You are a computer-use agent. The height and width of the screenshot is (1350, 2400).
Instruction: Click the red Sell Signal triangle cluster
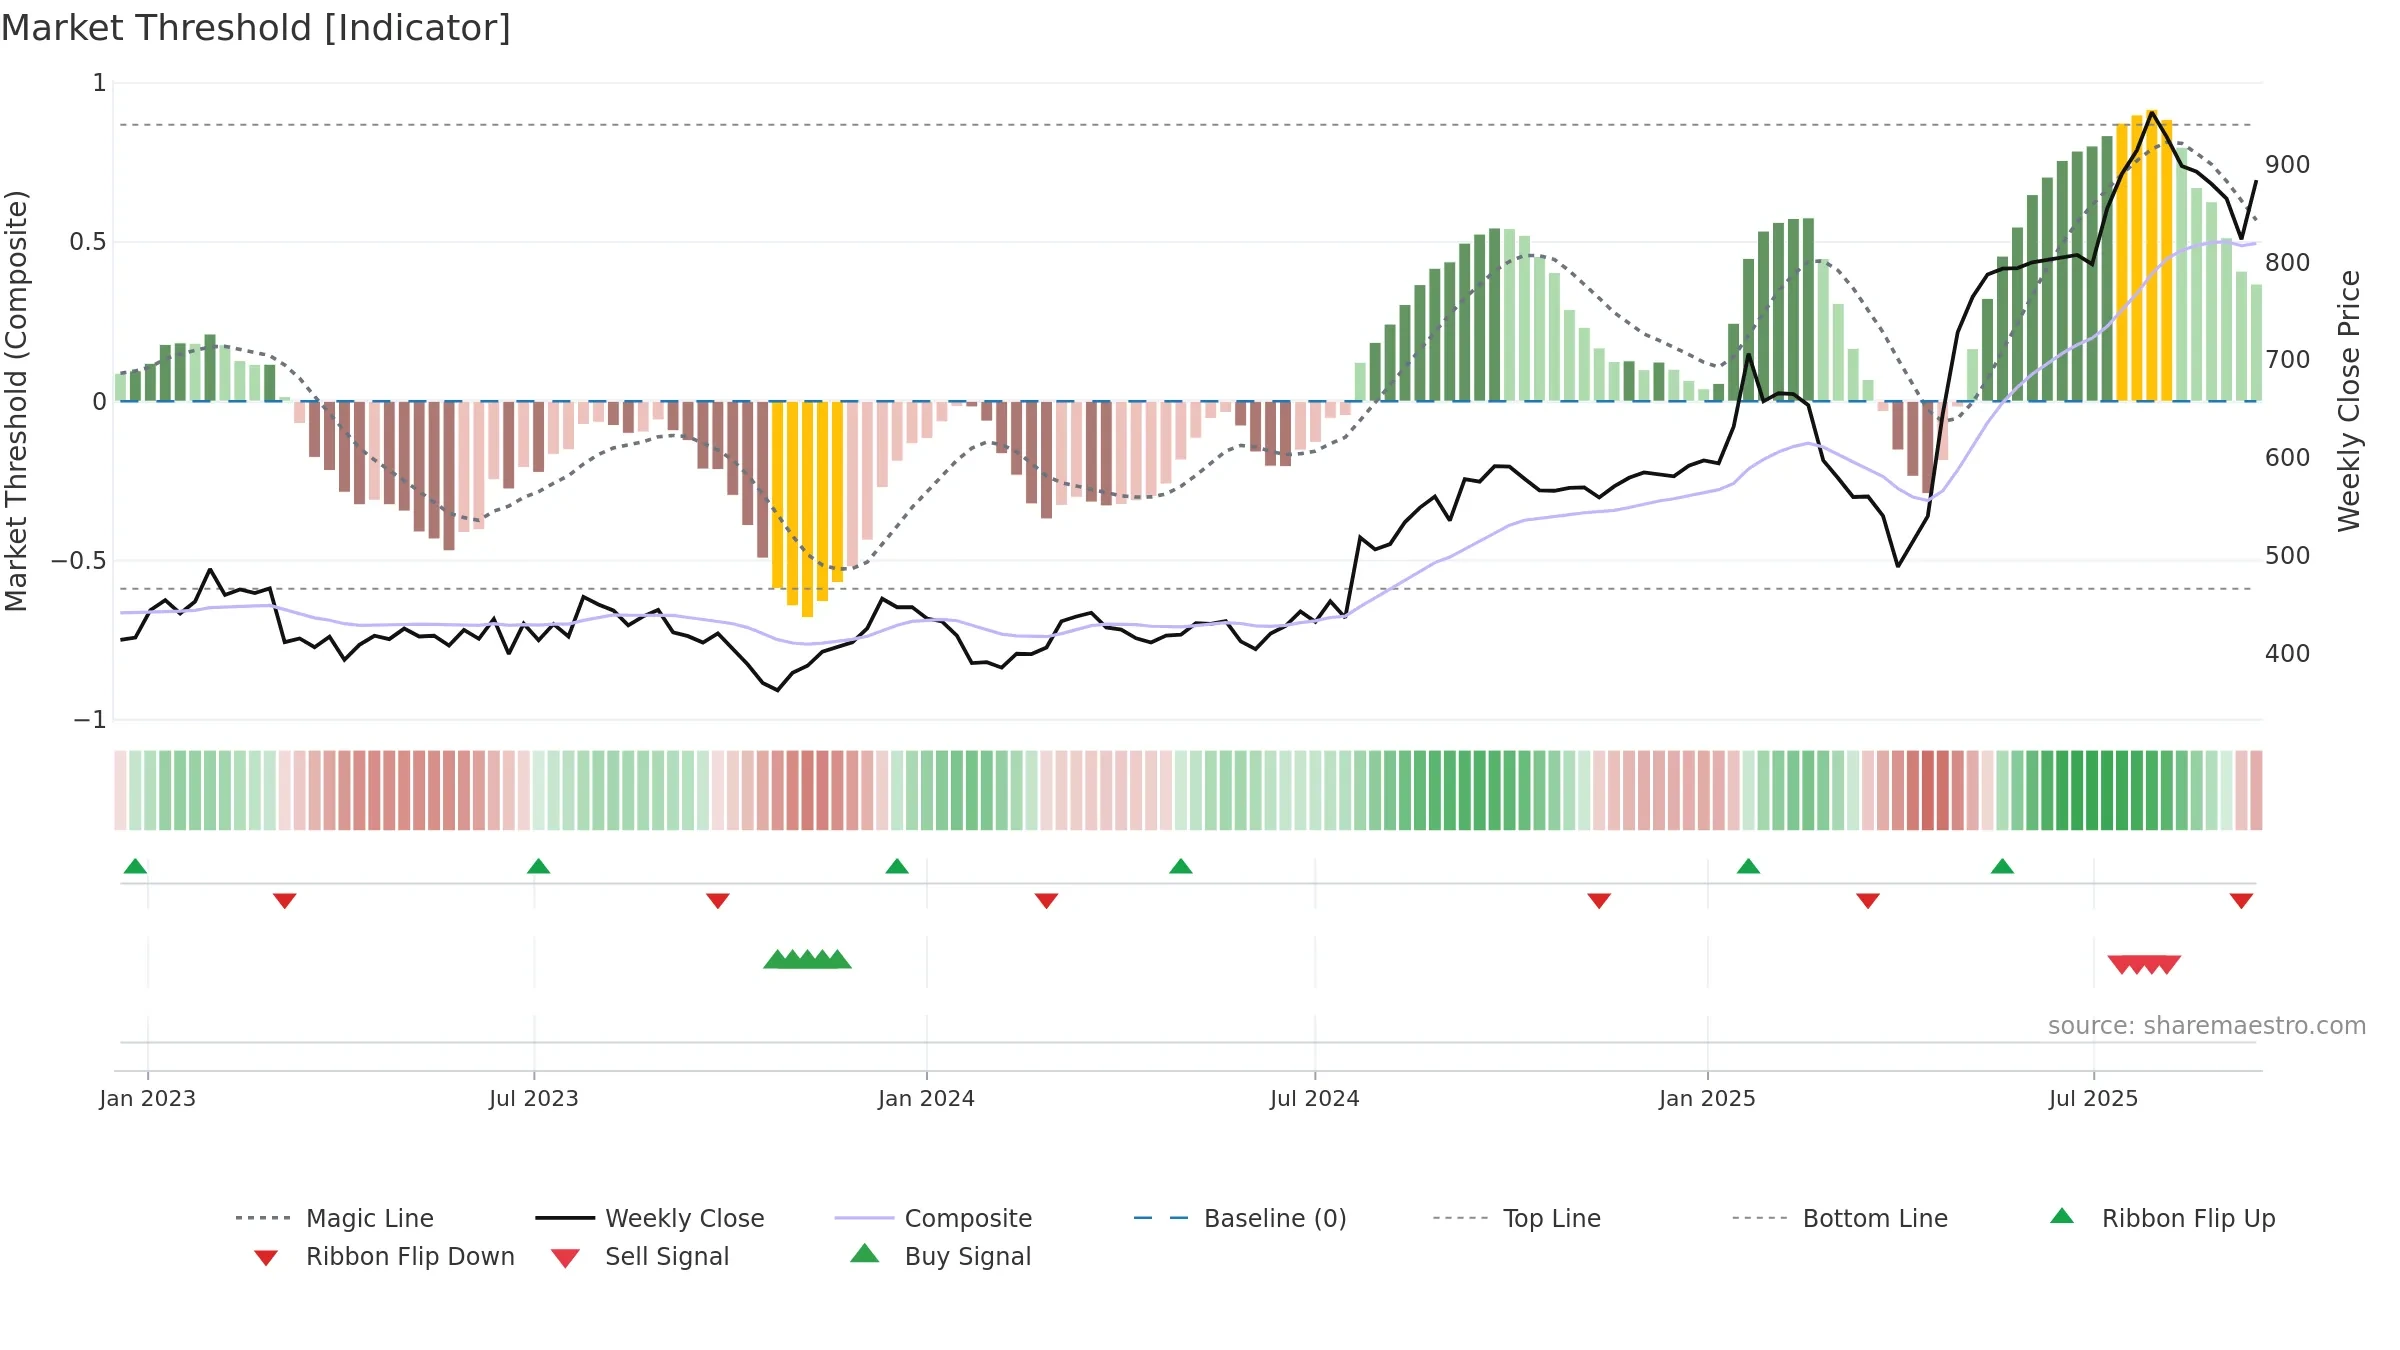coord(2144,964)
